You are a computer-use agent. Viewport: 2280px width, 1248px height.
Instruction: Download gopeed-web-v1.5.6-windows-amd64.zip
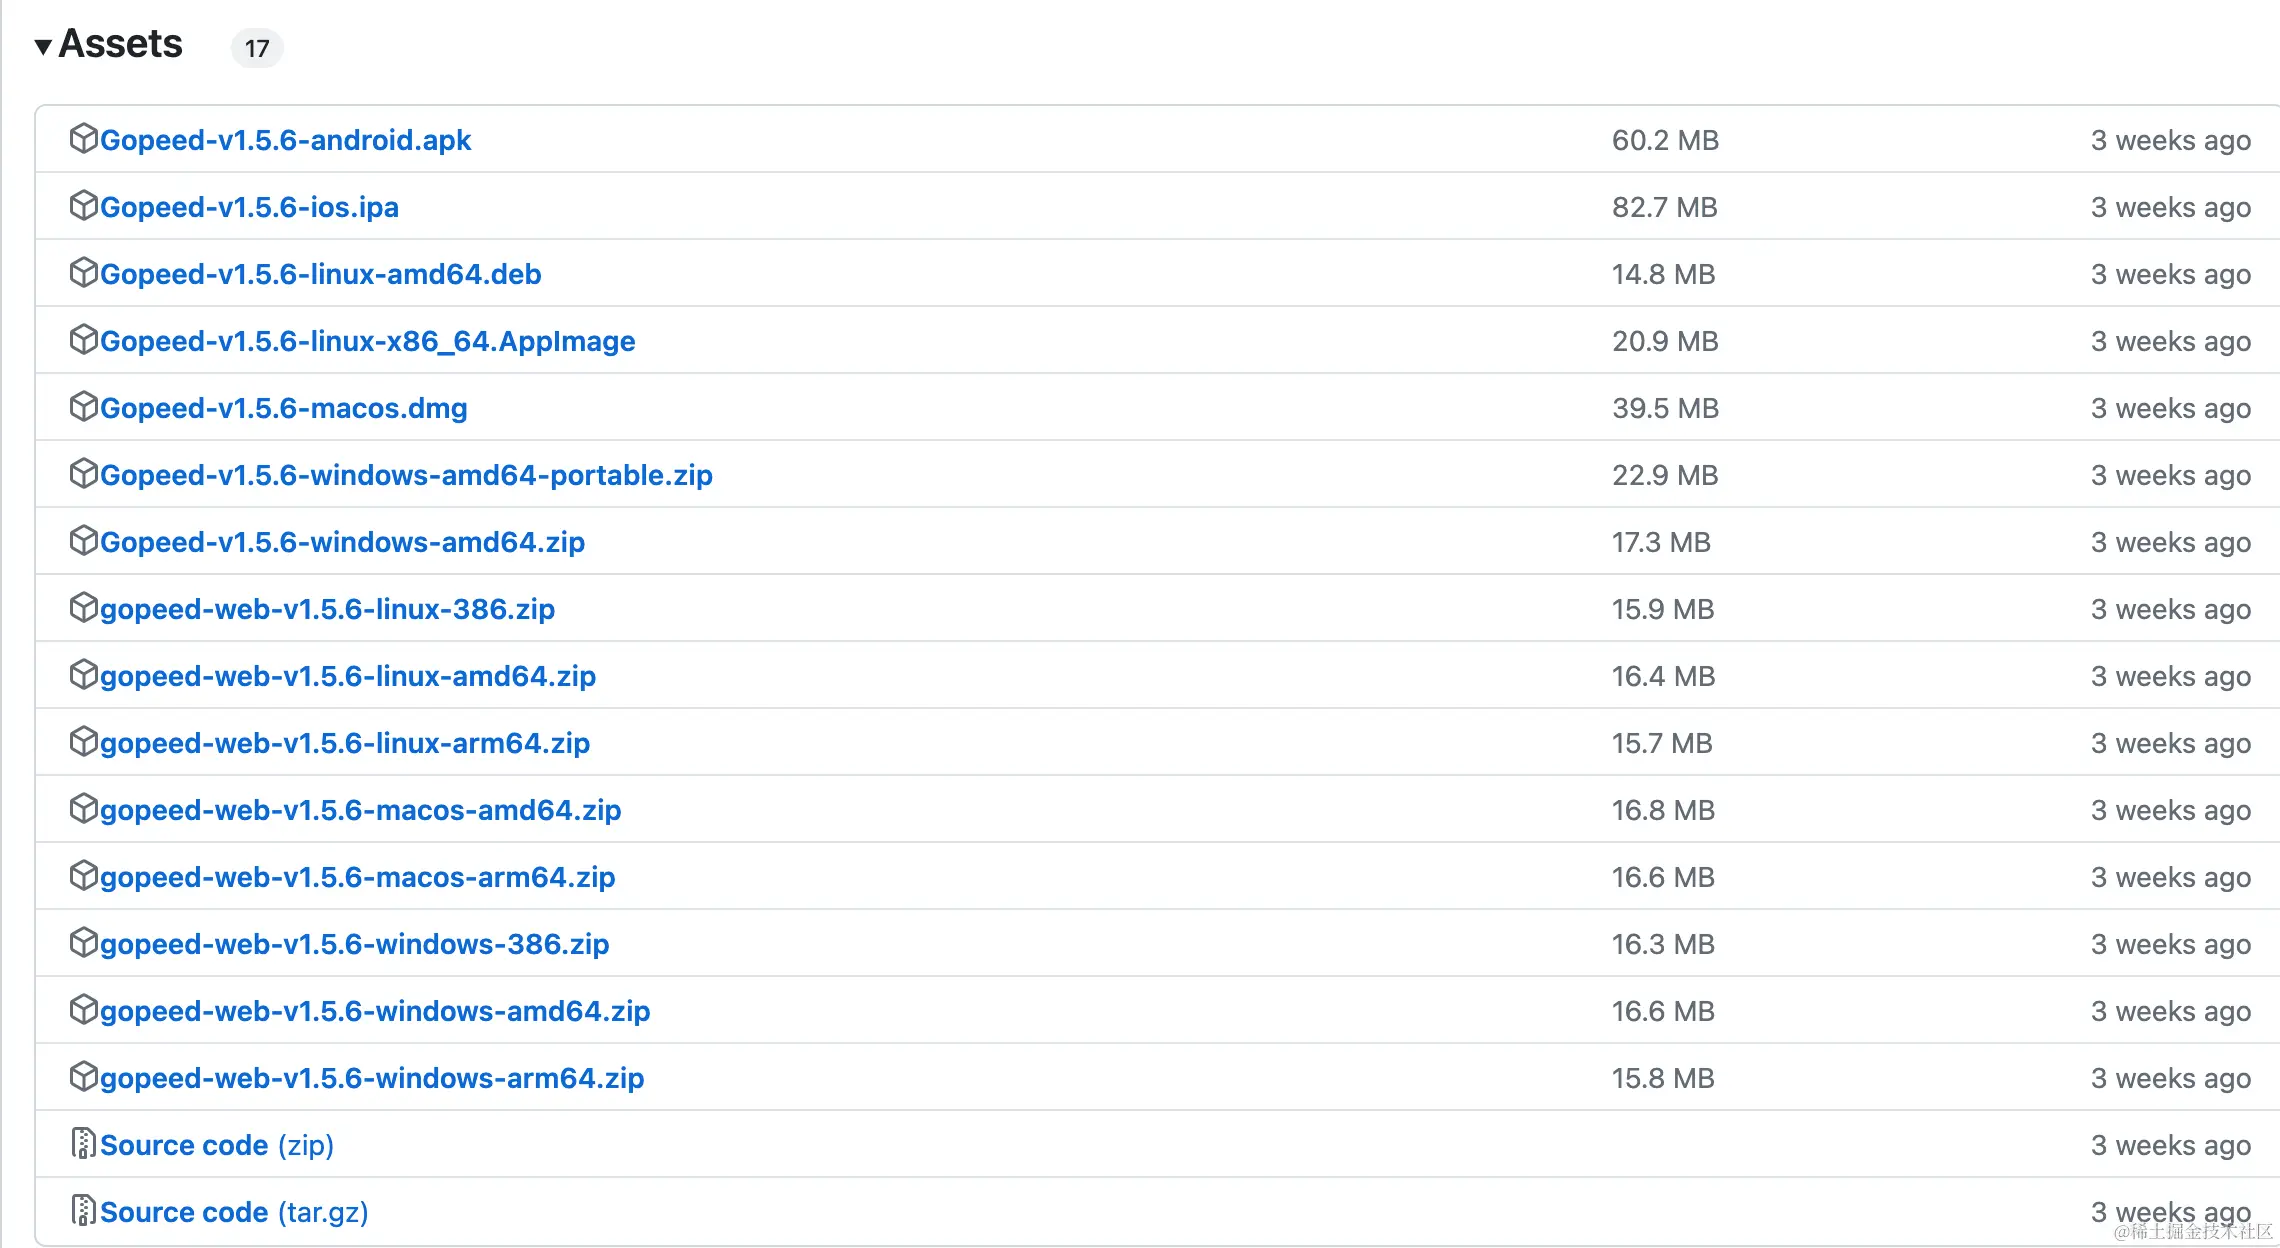tap(375, 1011)
